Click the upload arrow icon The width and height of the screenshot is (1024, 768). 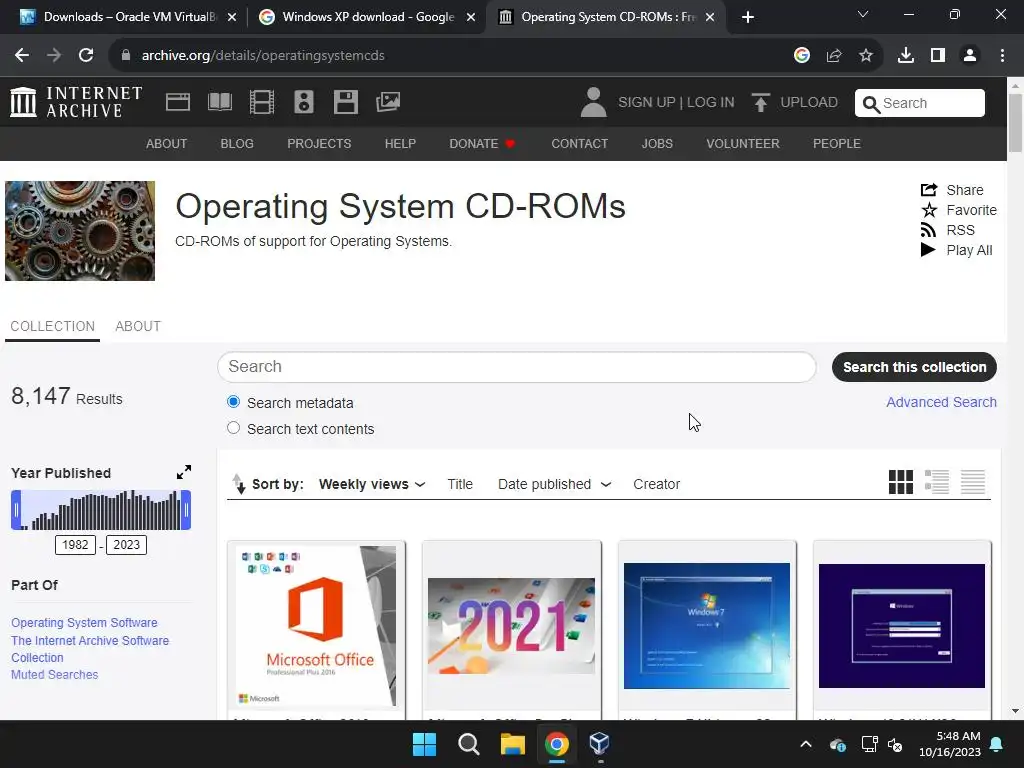[x=760, y=103]
